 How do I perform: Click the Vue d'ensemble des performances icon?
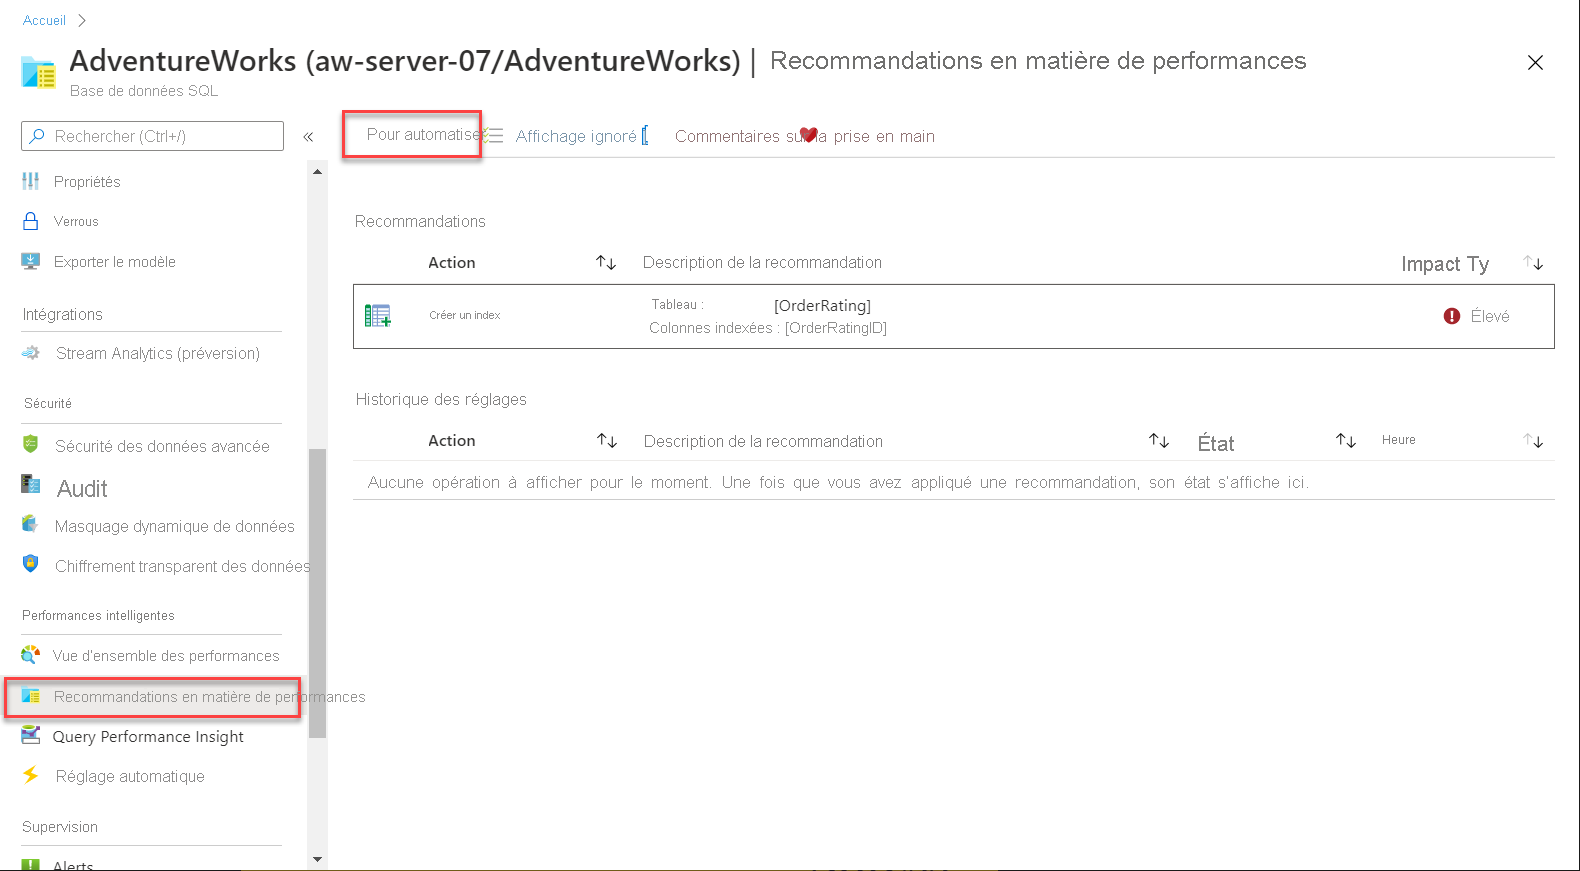31,655
